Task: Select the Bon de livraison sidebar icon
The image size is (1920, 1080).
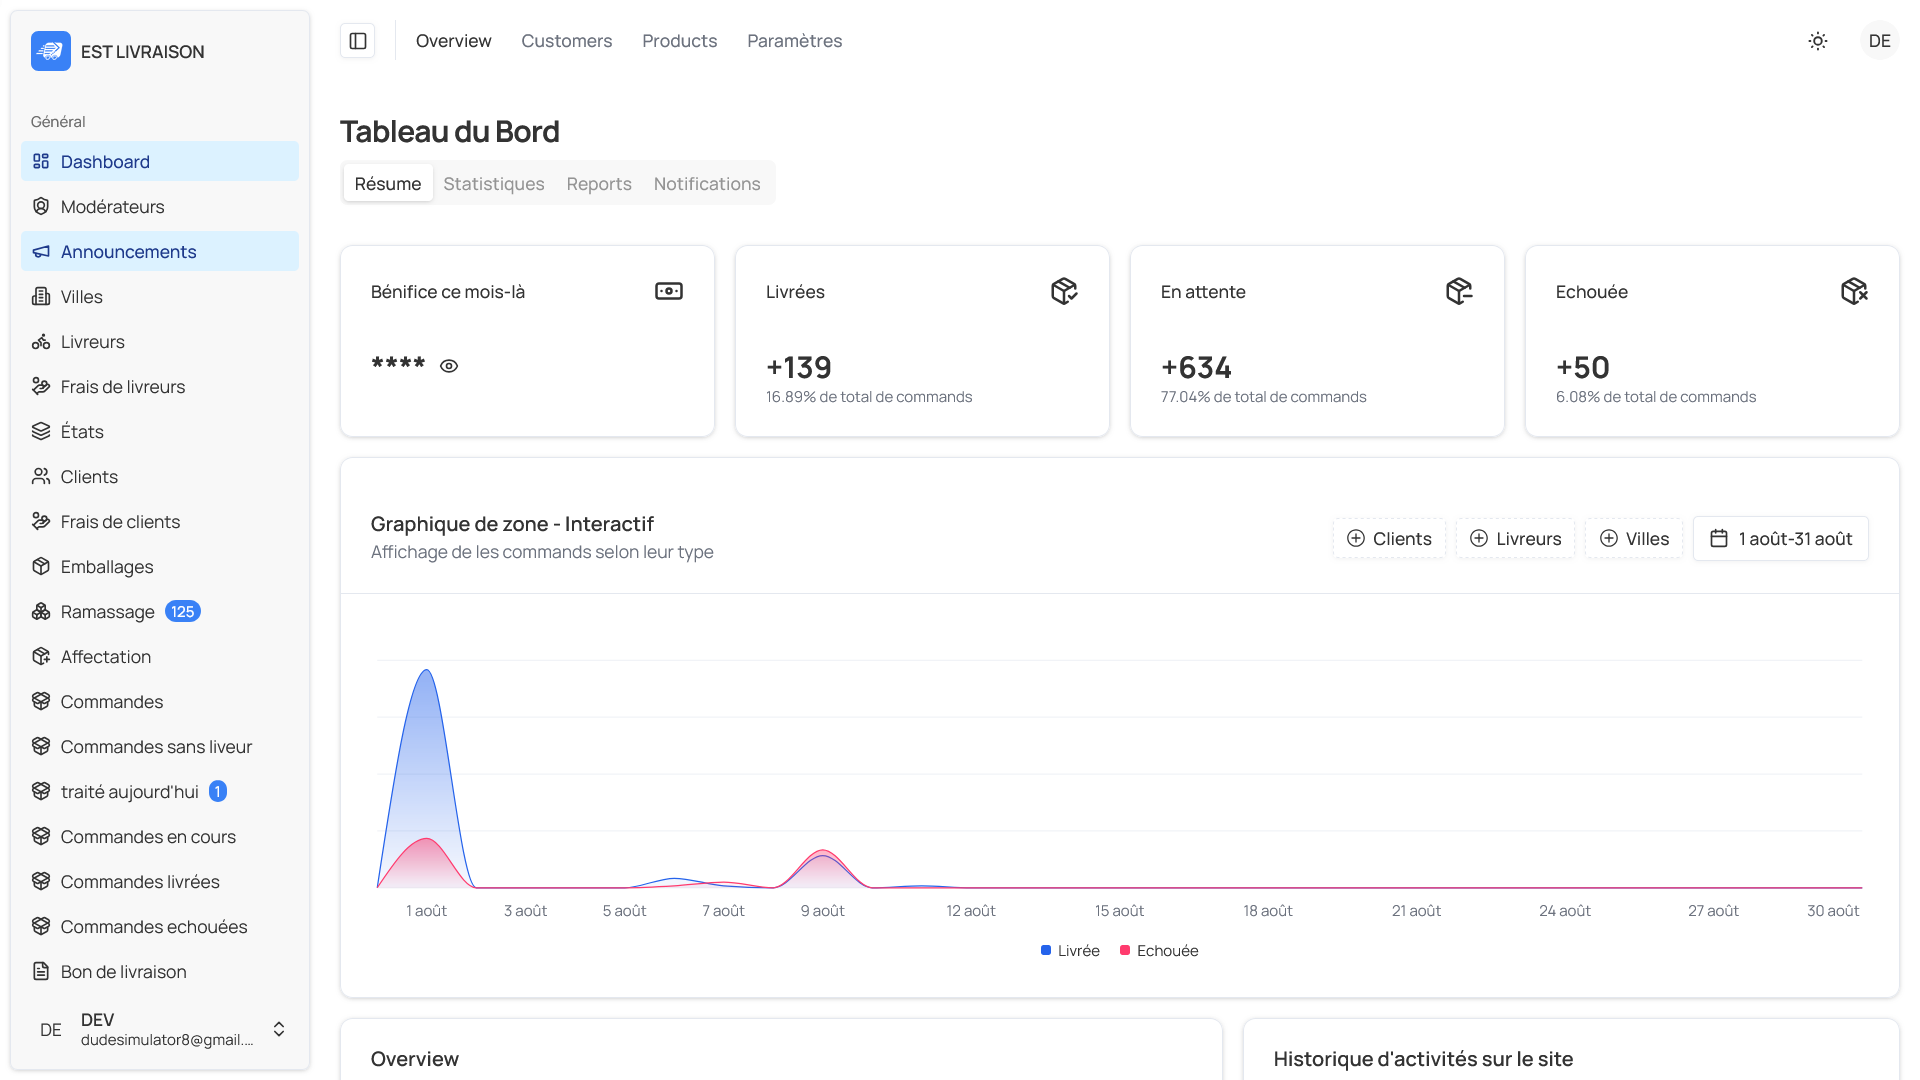Action: click(x=41, y=971)
